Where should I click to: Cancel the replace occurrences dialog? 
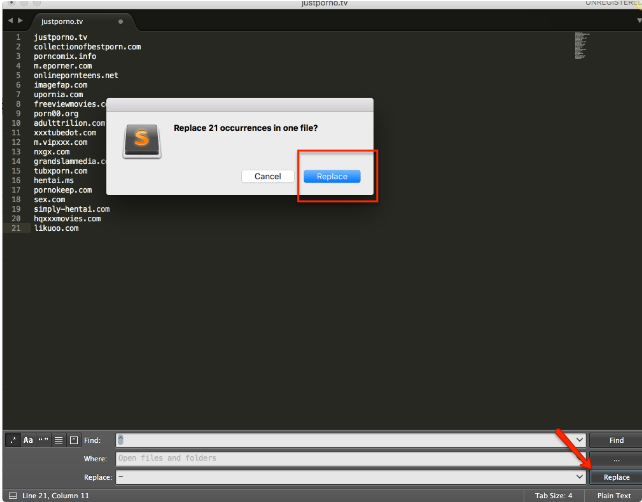(267, 176)
